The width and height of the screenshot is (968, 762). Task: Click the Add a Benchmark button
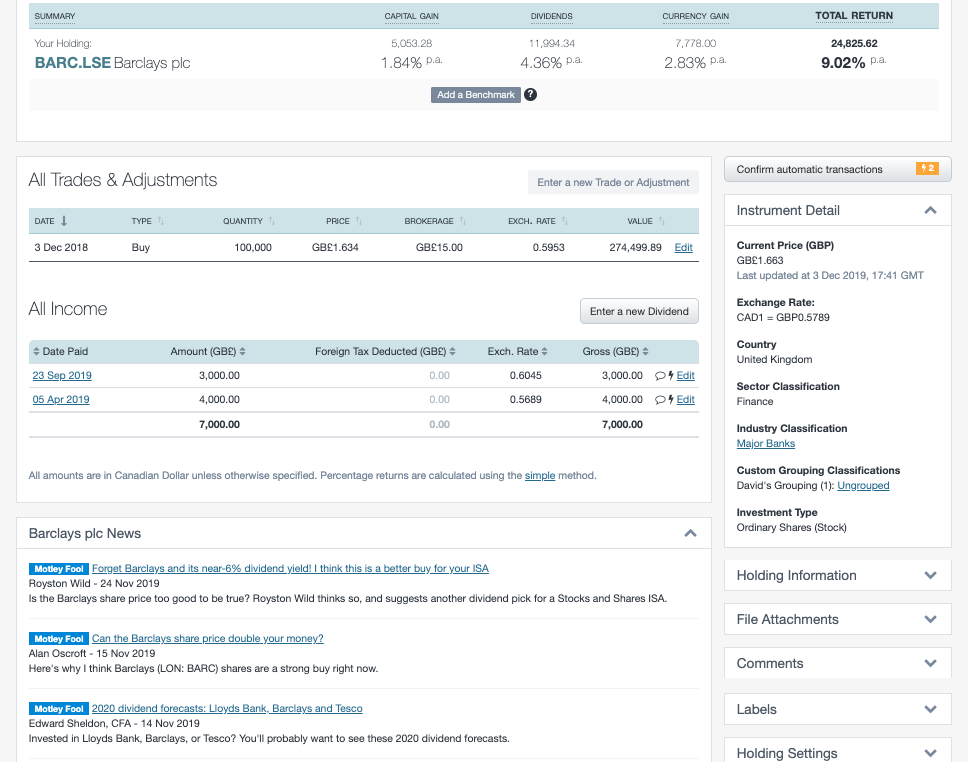pos(475,95)
